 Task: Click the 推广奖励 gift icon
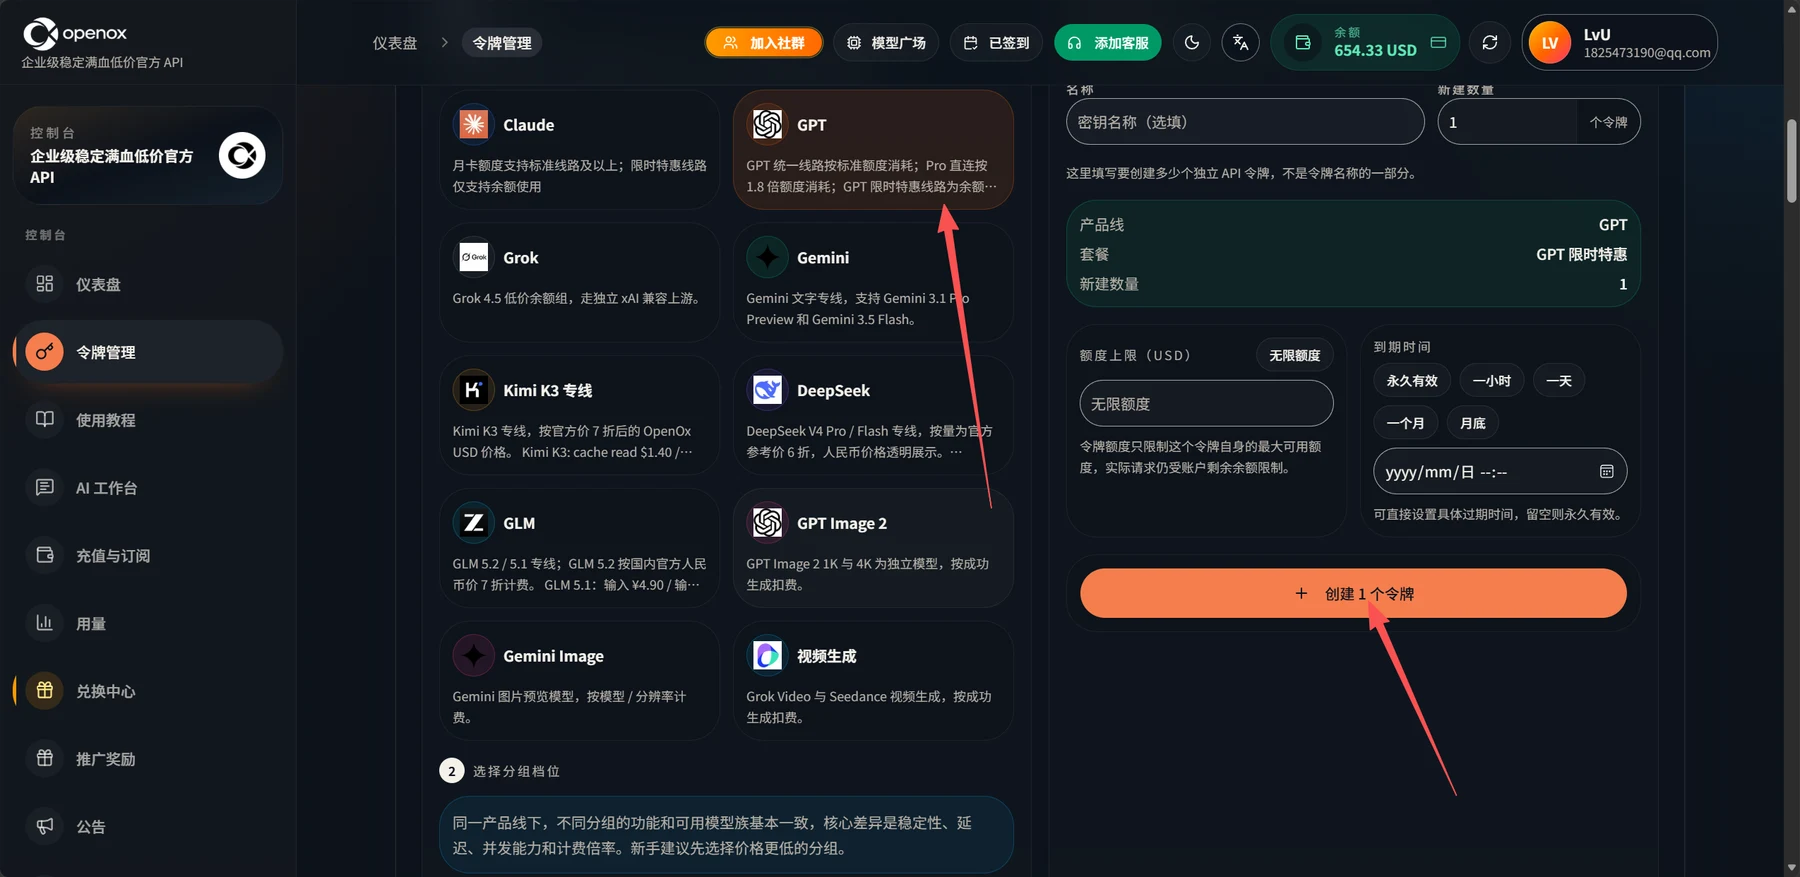coord(45,758)
